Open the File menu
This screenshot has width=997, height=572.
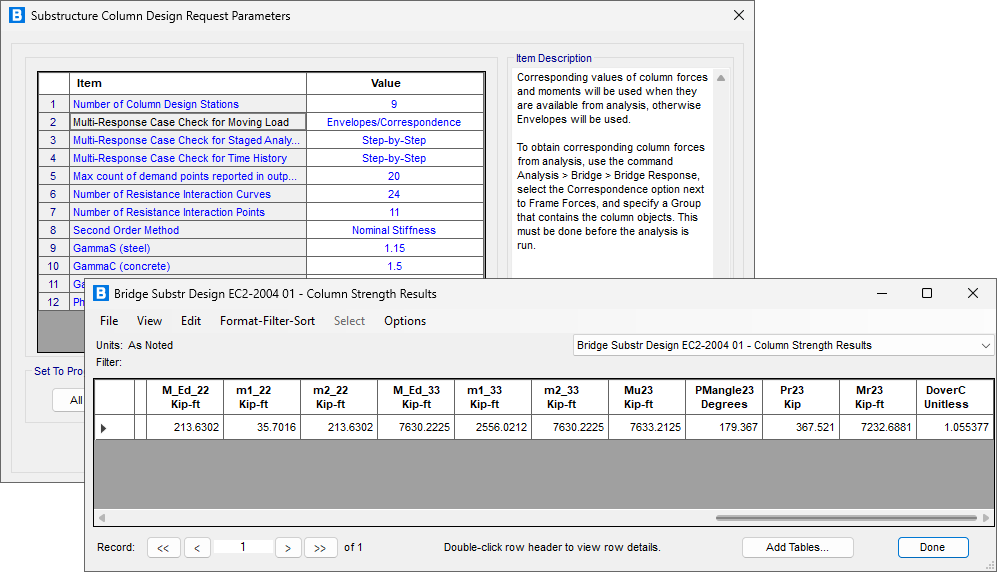click(x=109, y=321)
